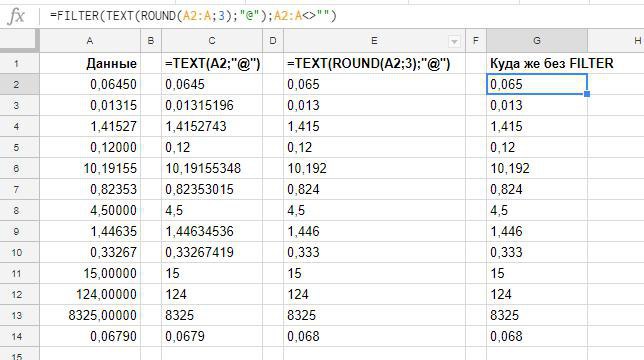The width and height of the screenshot is (644, 360).
Task: Select cell 1,44634536 in column C
Action: point(212,231)
